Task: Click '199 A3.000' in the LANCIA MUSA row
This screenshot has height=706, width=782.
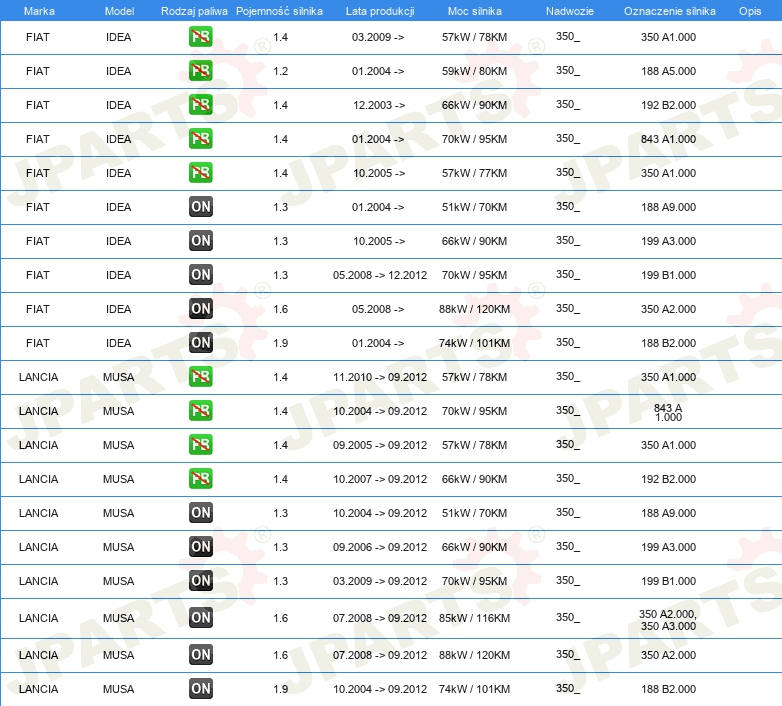Action: 668,547
